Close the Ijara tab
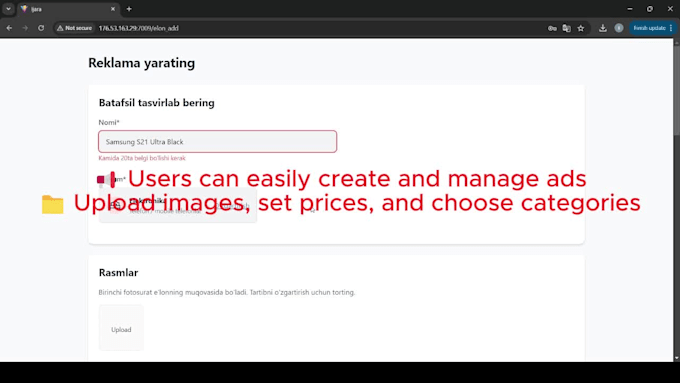This screenshot has width=680, height=383. pyautogui.click(x=113, y=9)
